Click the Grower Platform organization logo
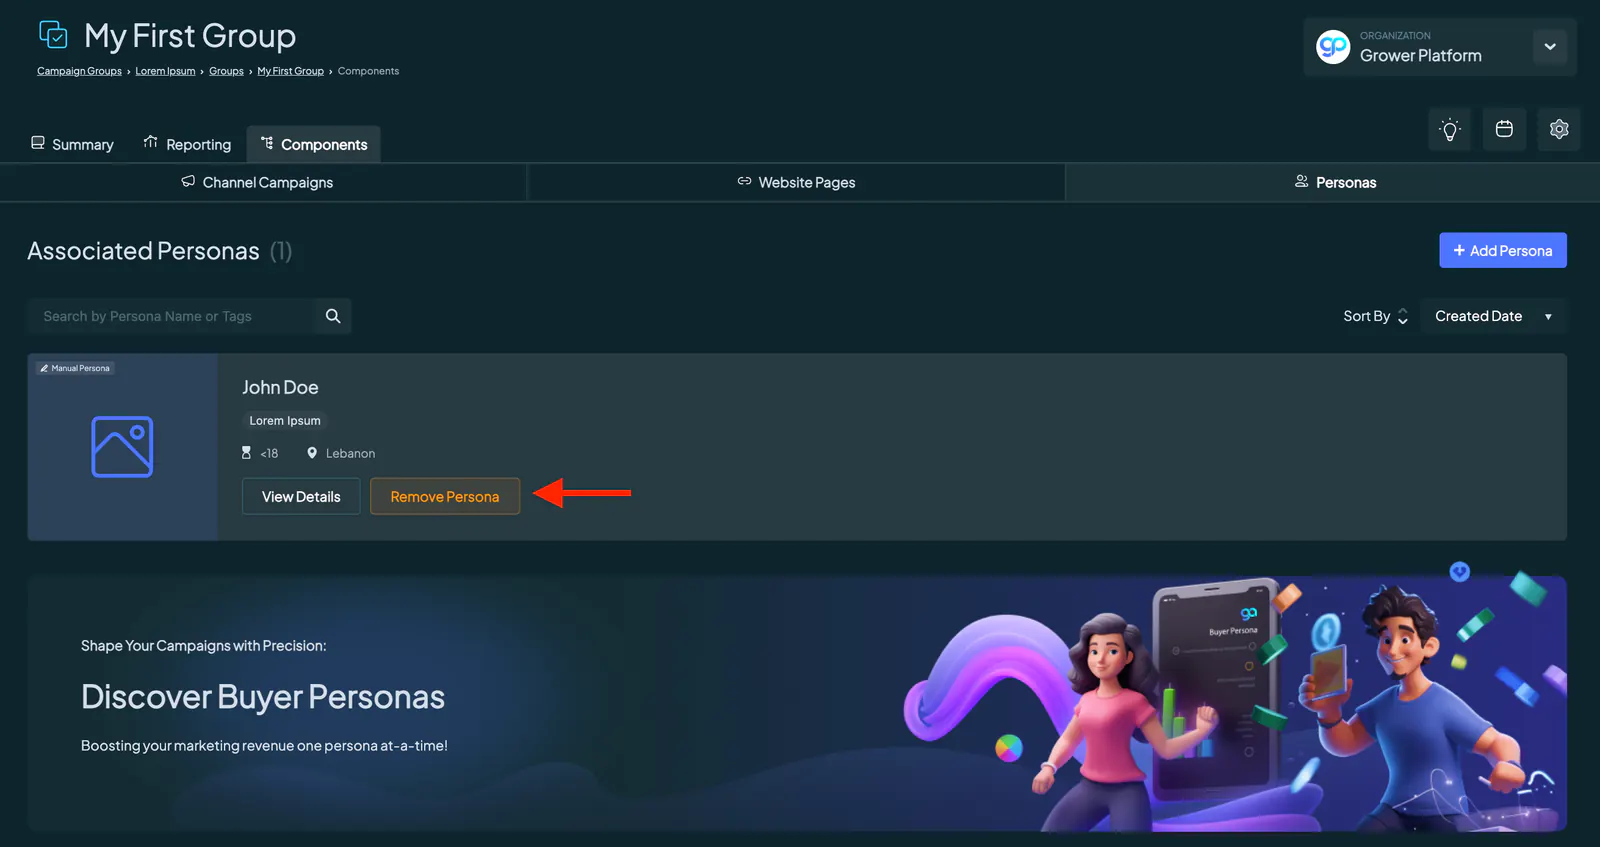 [x=1333, y=47]
